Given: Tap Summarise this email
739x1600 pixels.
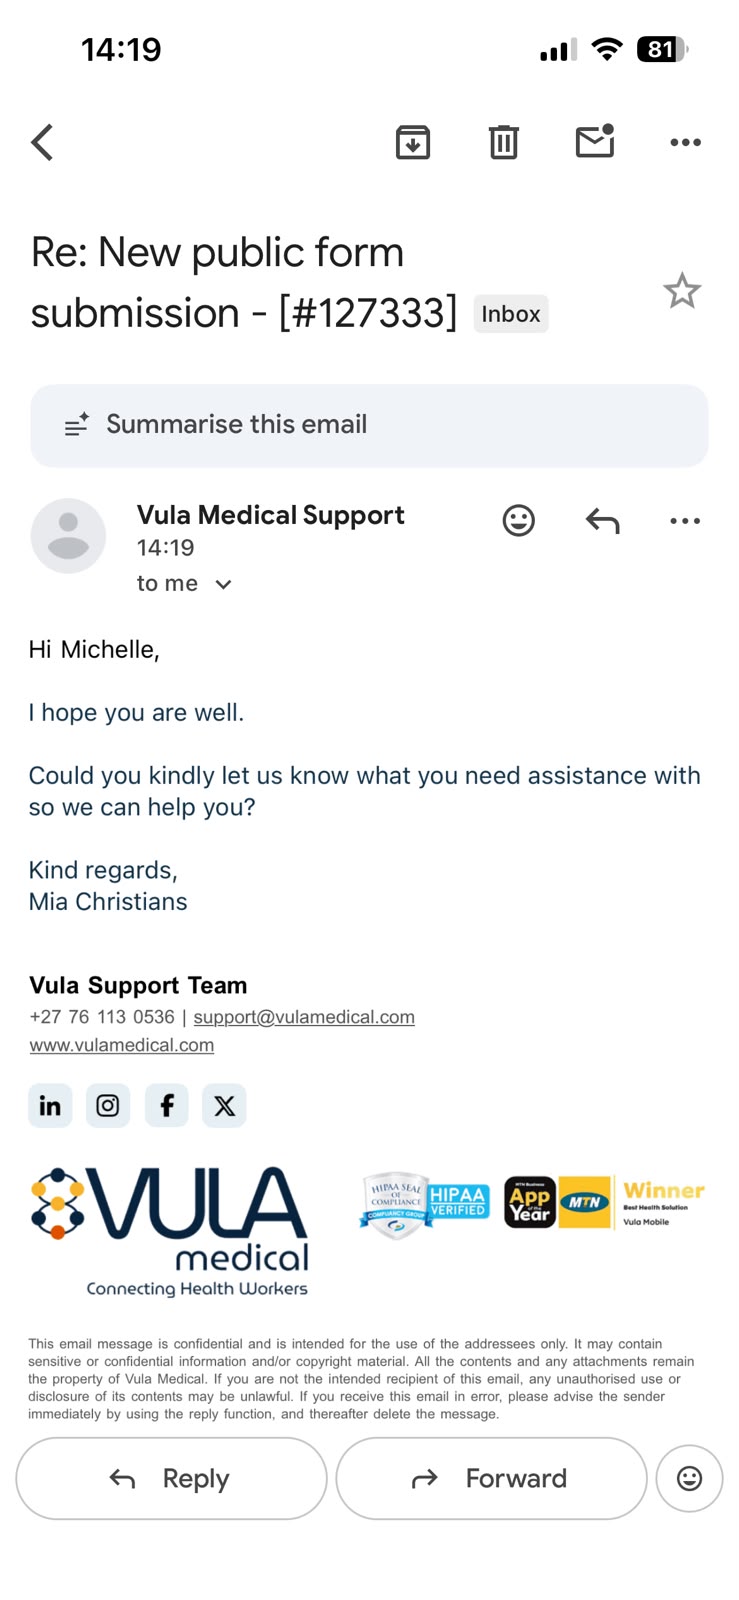Looking at the screenshot, I should [x=369, y=425].
